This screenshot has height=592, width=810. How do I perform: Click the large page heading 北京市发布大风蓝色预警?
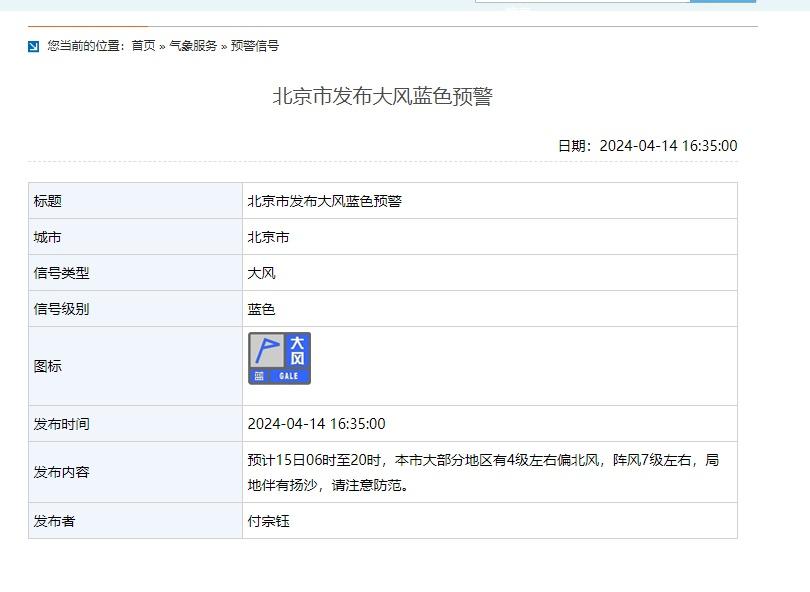382,97
